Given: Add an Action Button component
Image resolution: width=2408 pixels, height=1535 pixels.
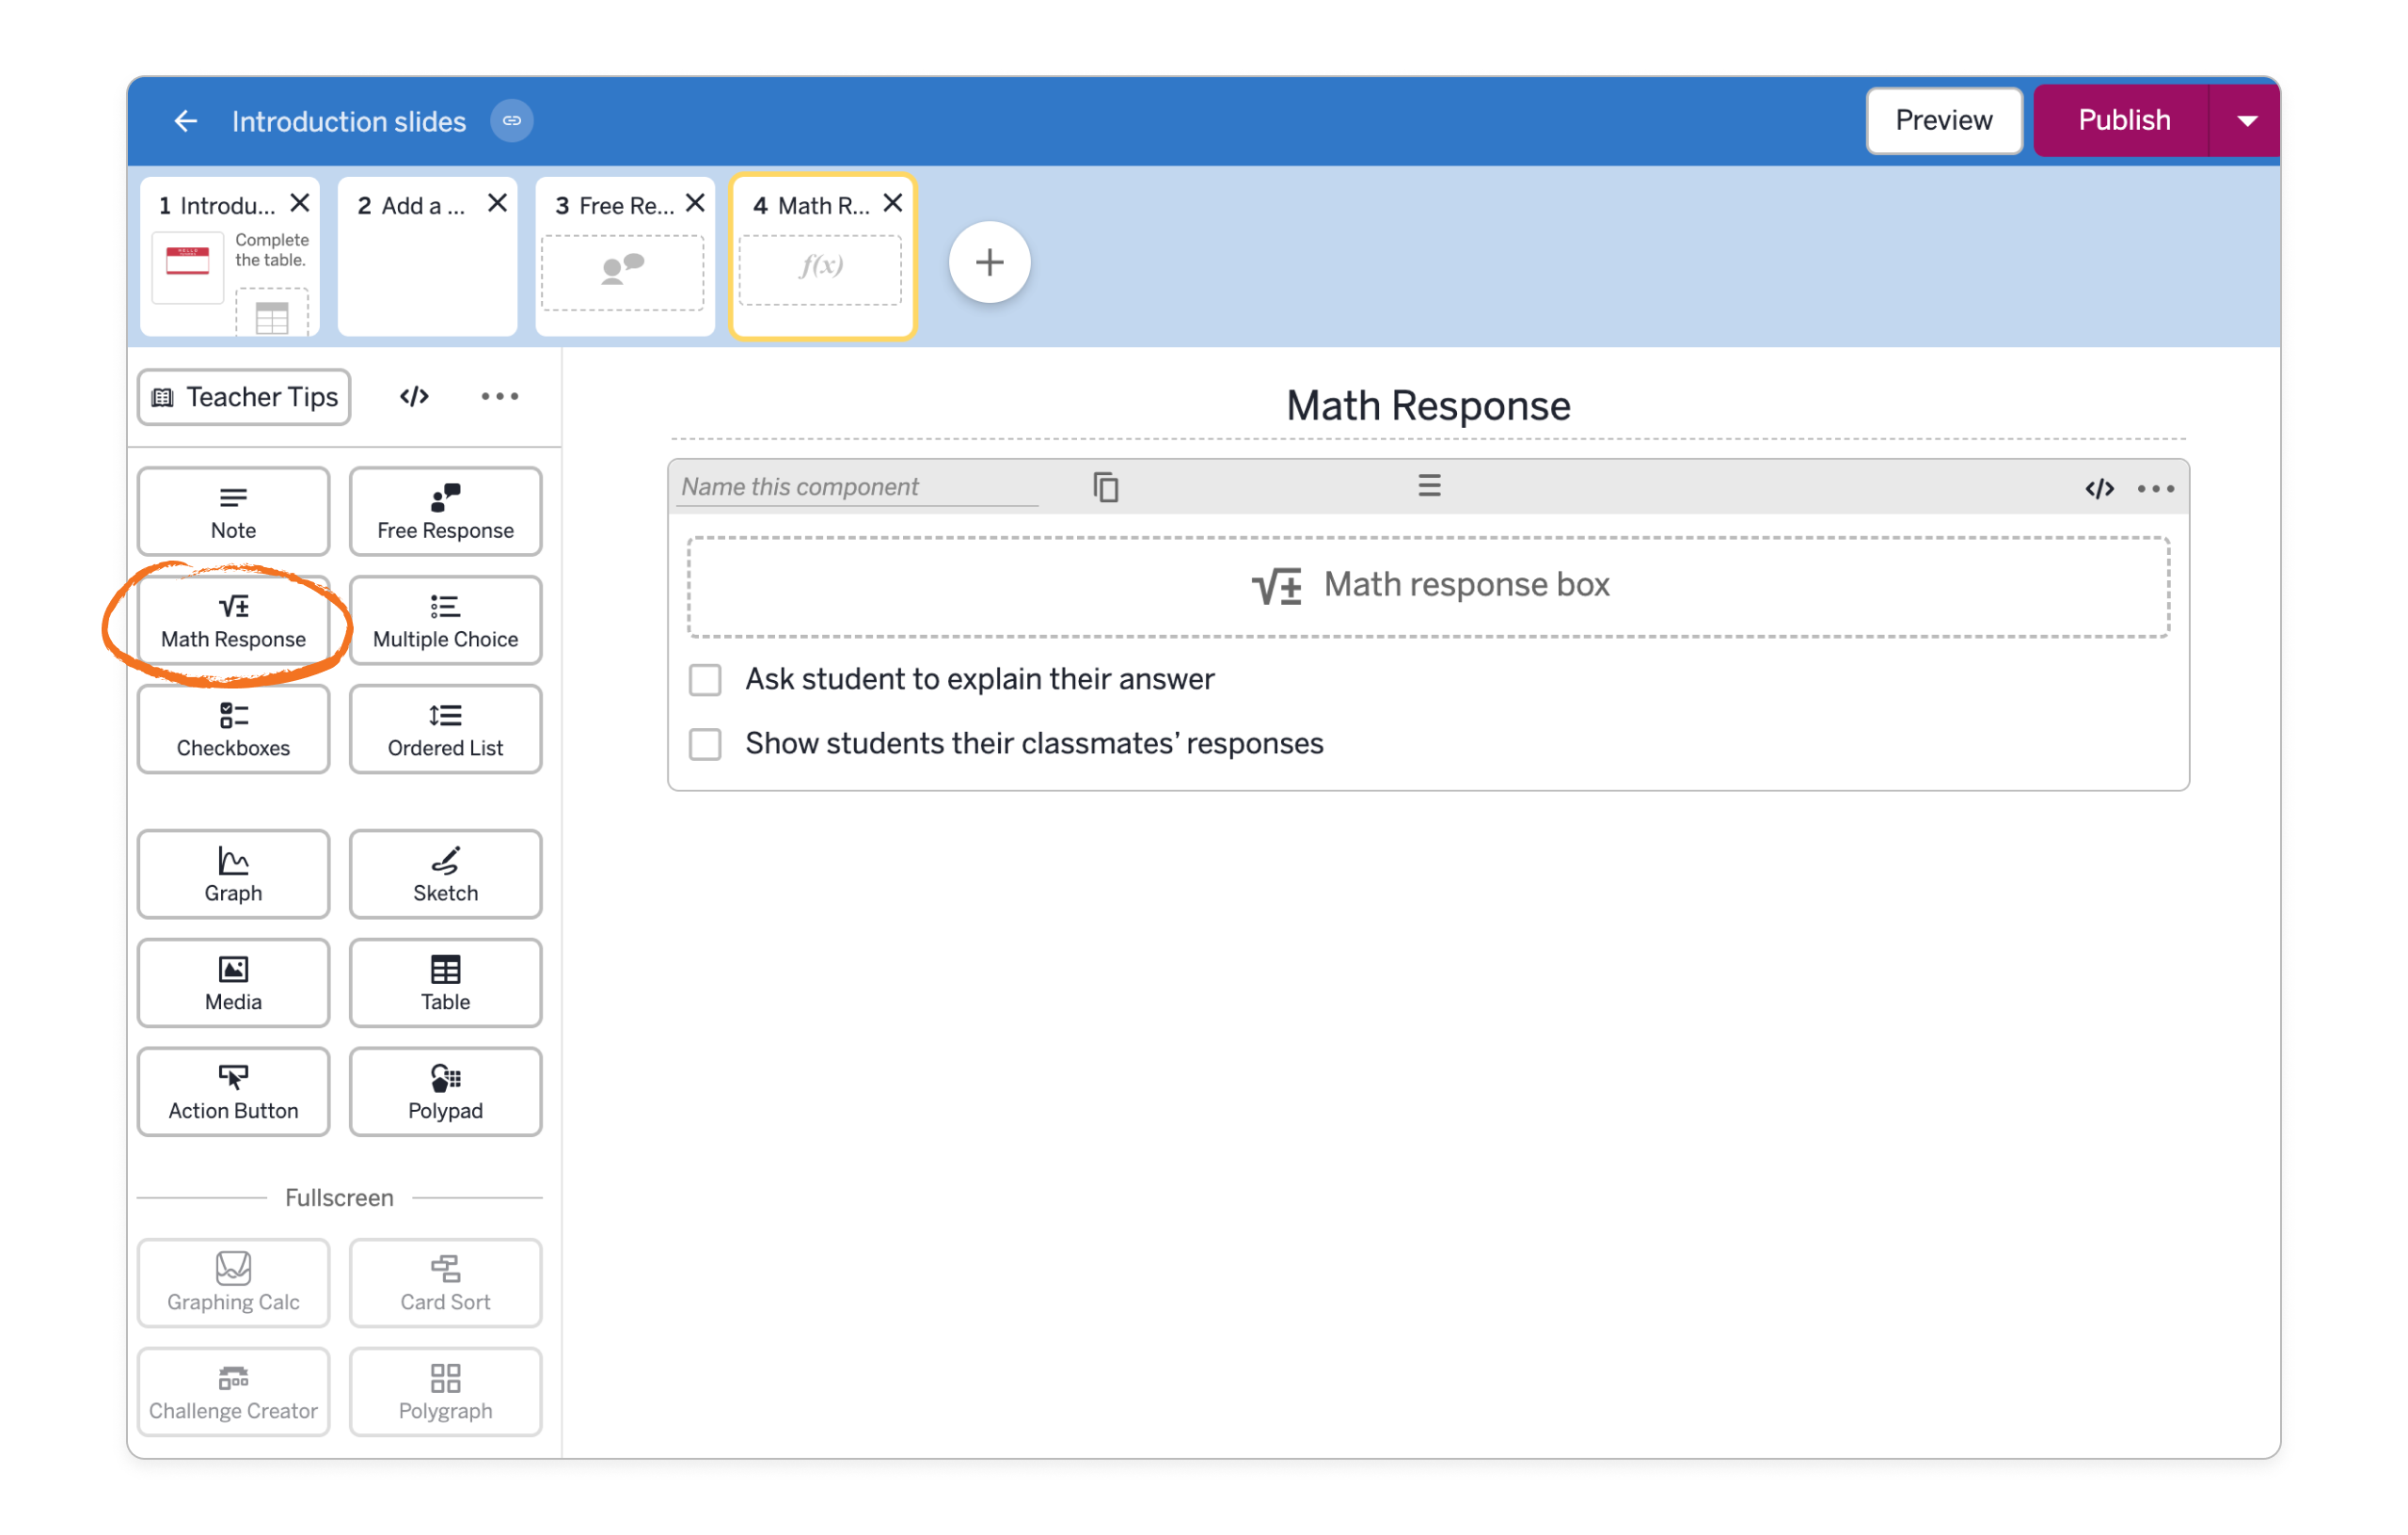Looking at the screenshot, I should pyautogui.click(x=233, y=1093).
